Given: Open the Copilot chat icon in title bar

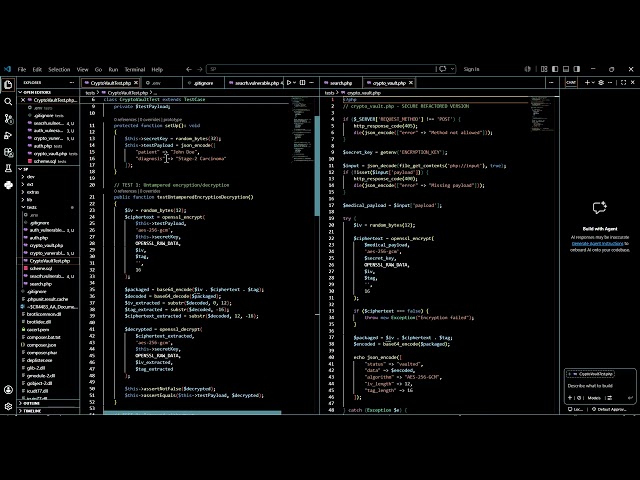Looking at the screenshot, I should [x=443, y=69].
